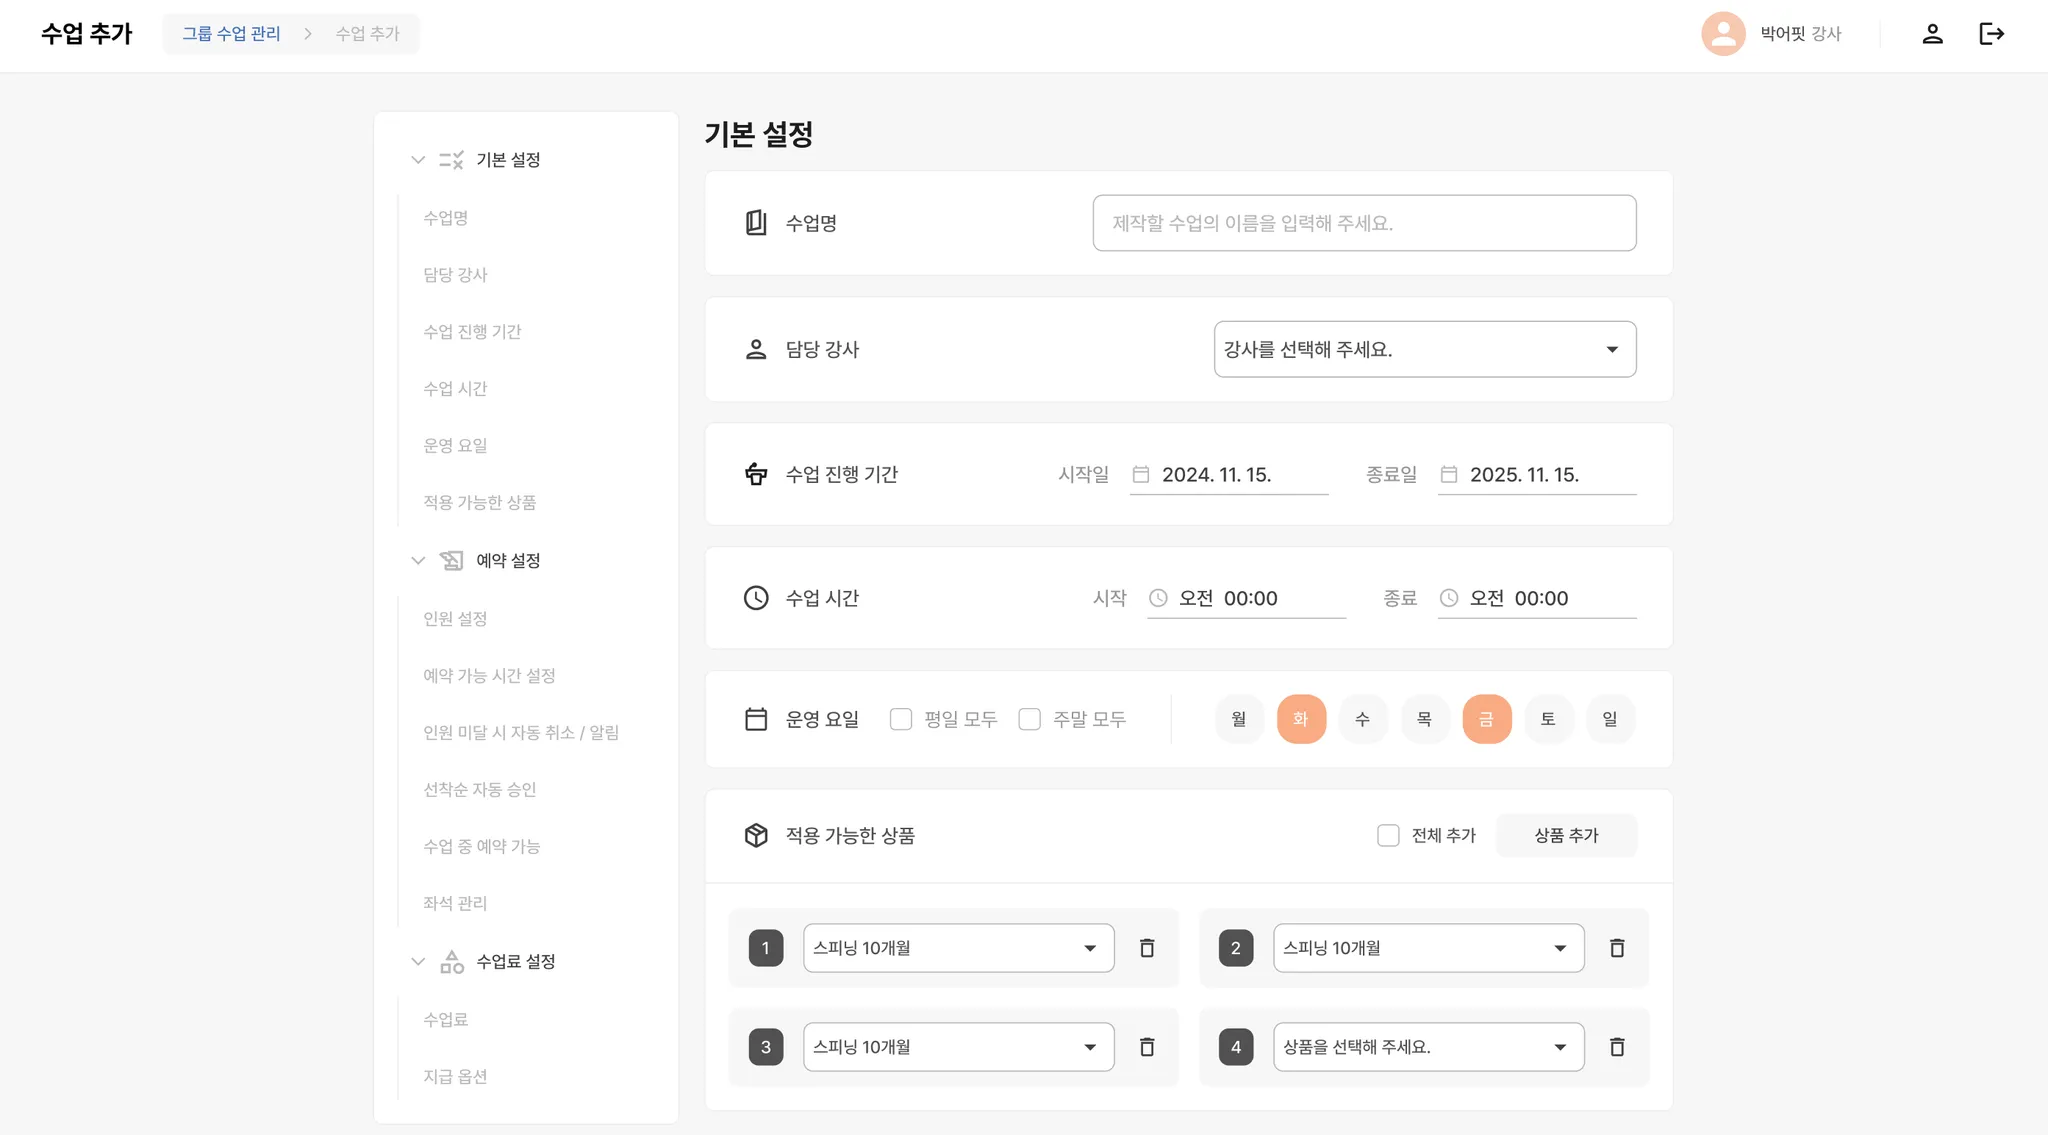Toggle the 토 day selection button
This screenshot has height=1135, width=2048.
pyautogui.click(x=1548, y=718)
